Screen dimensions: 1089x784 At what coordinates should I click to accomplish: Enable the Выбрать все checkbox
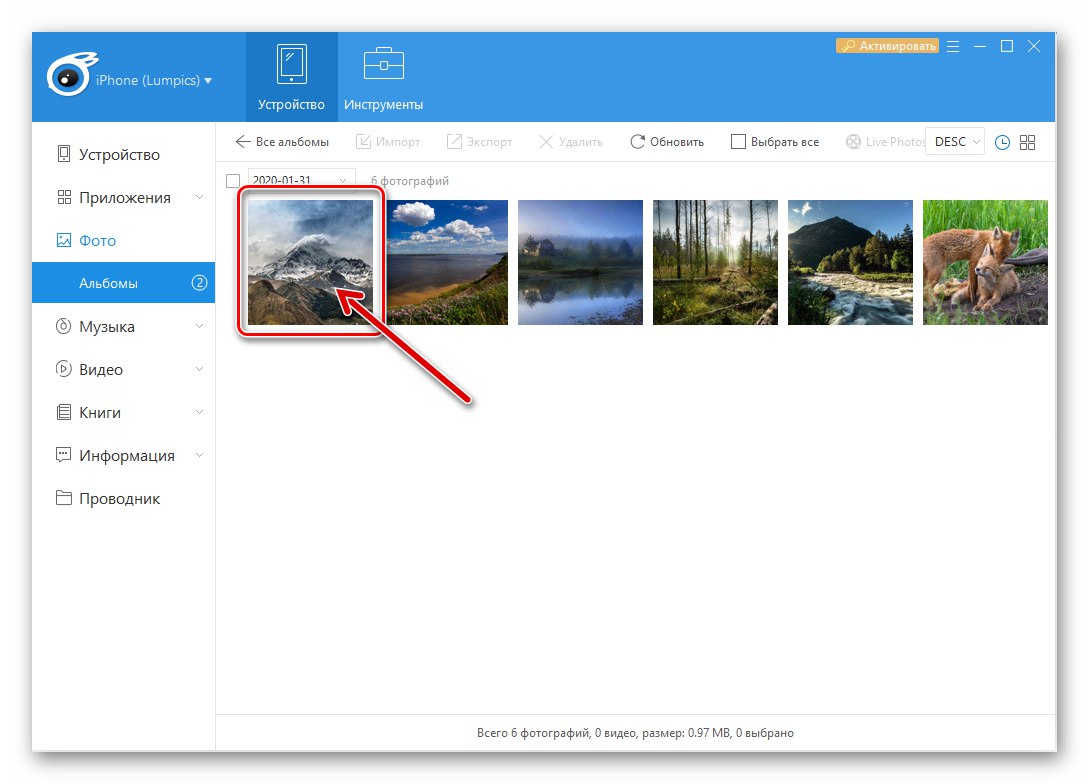pyautogui.click(x=739, y=141)
